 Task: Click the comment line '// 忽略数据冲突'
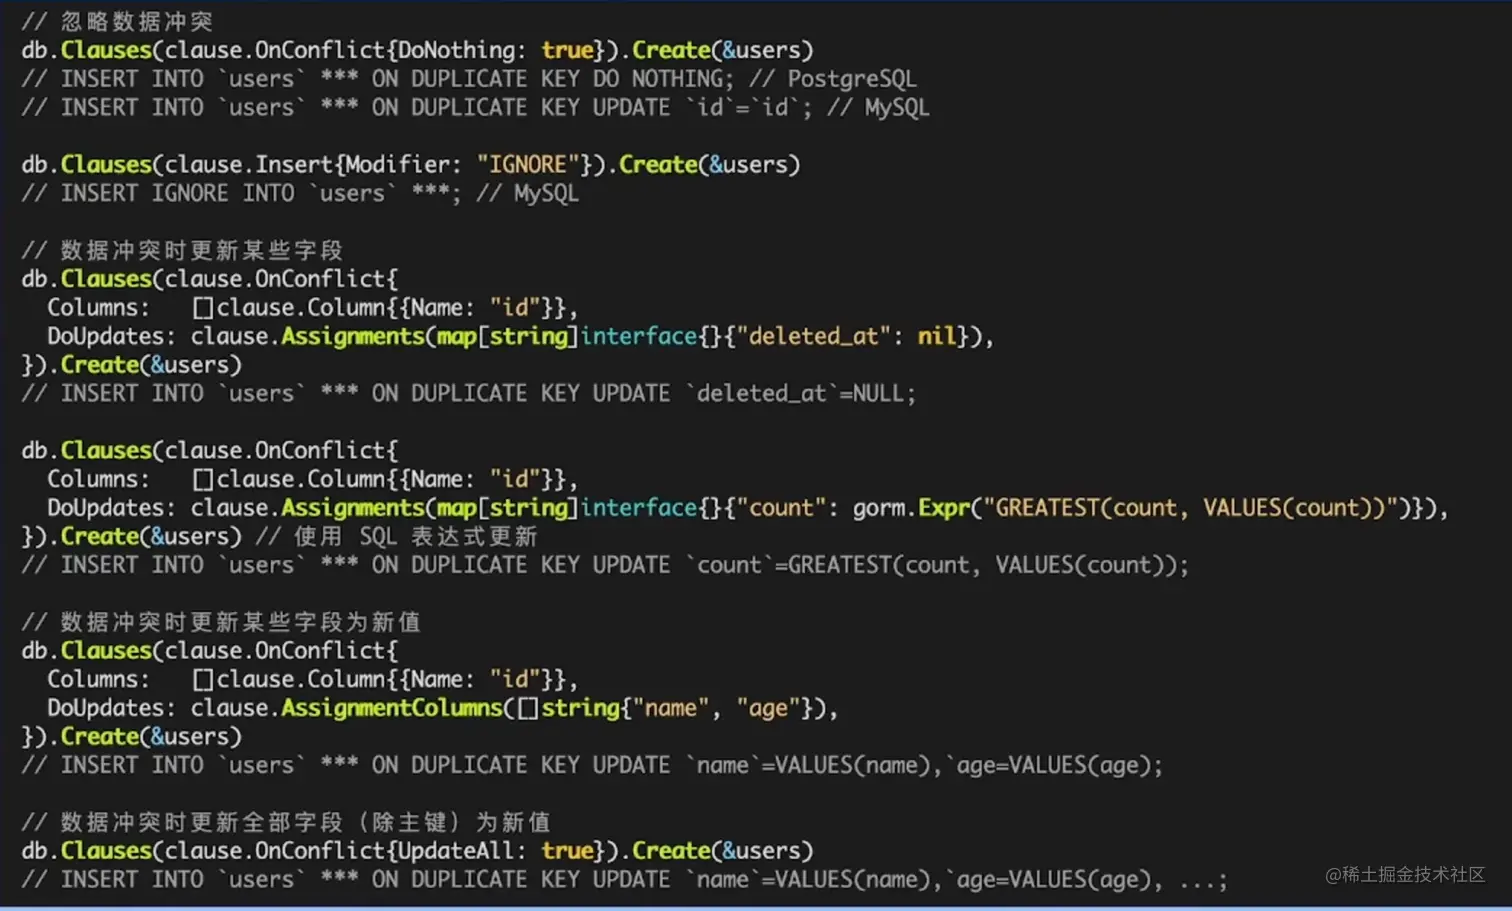(x=117, y=21)
